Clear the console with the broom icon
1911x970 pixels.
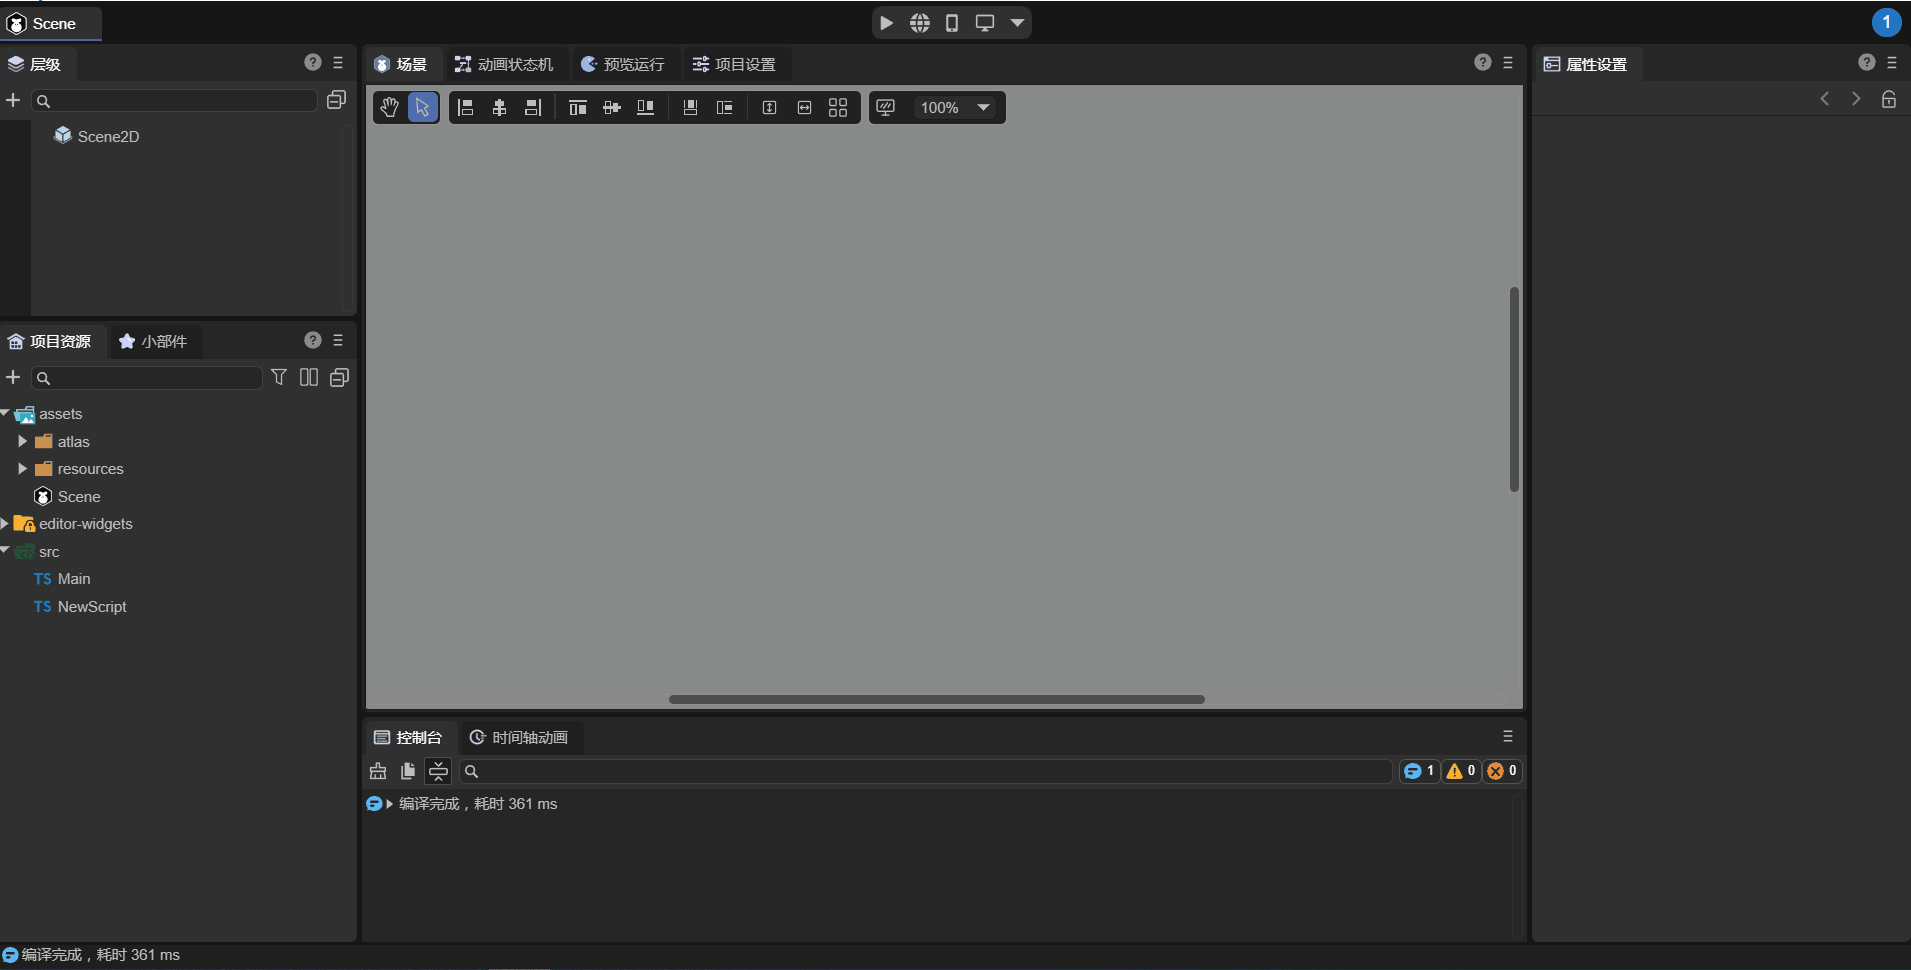click(x=378, y=771)
